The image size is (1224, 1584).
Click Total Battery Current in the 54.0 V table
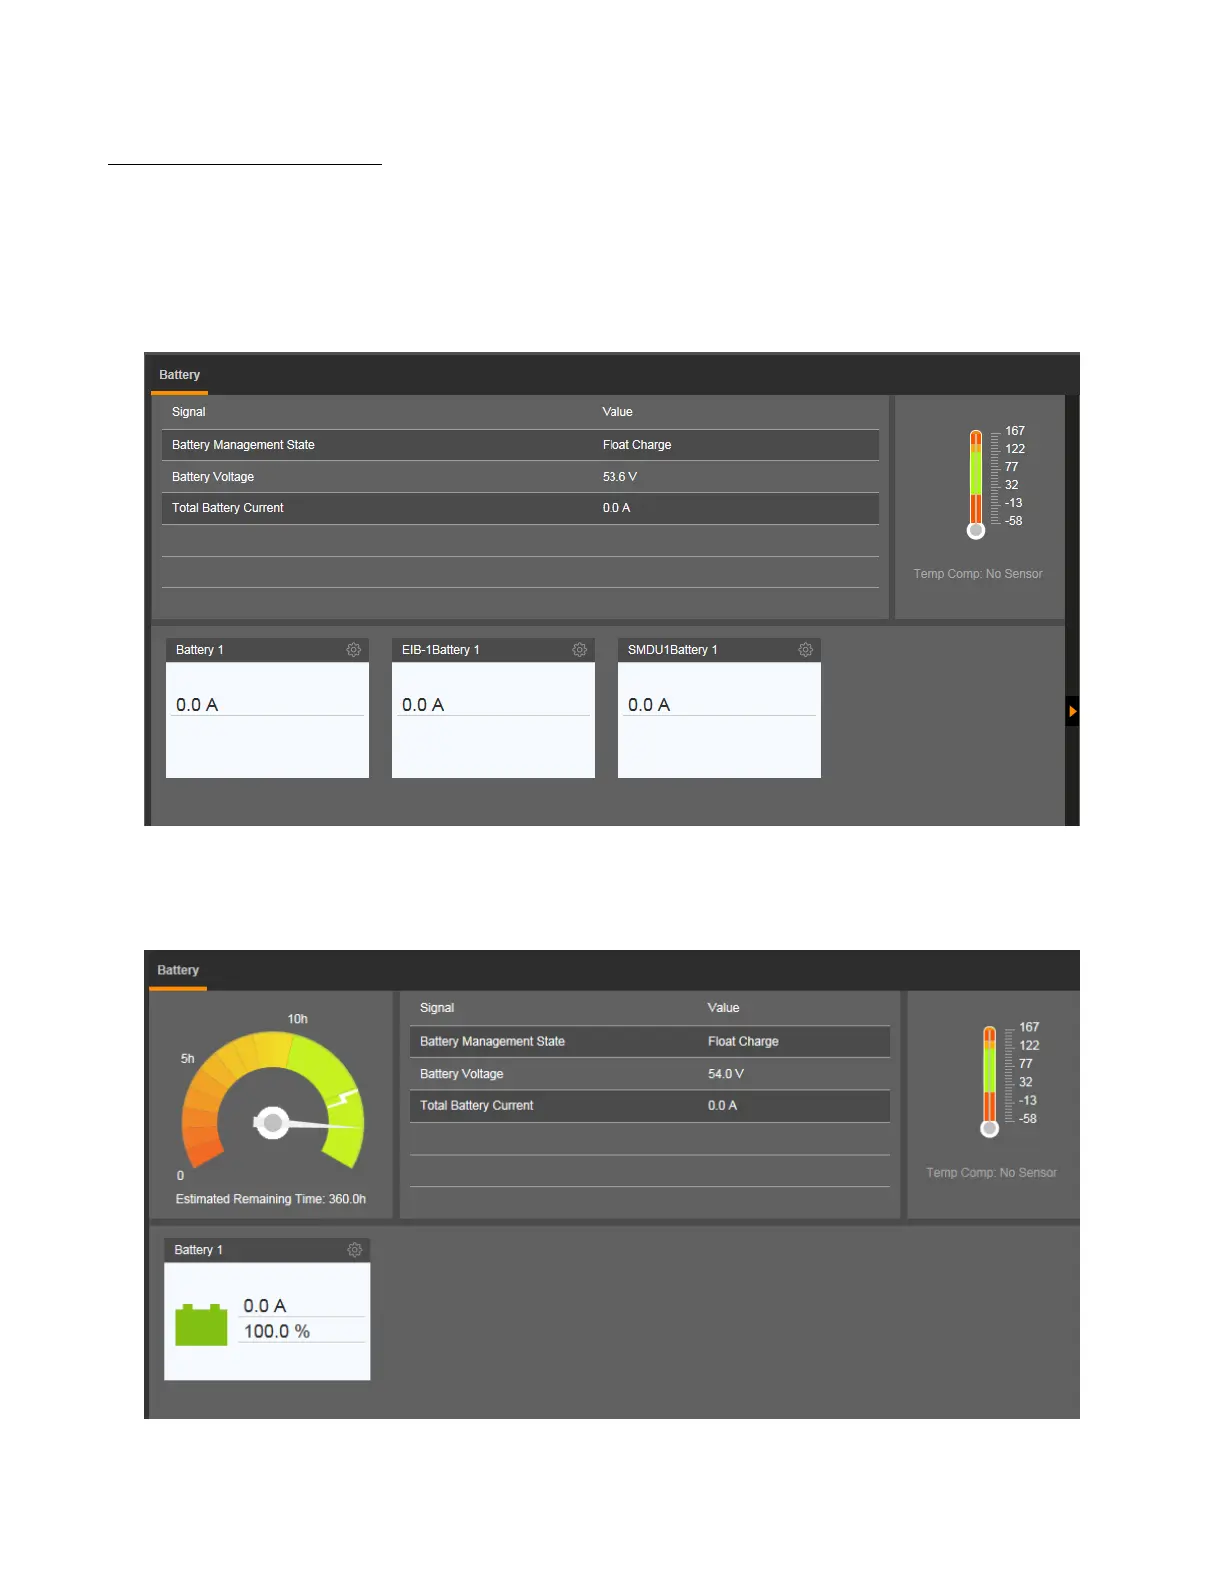coord(477,1105)
